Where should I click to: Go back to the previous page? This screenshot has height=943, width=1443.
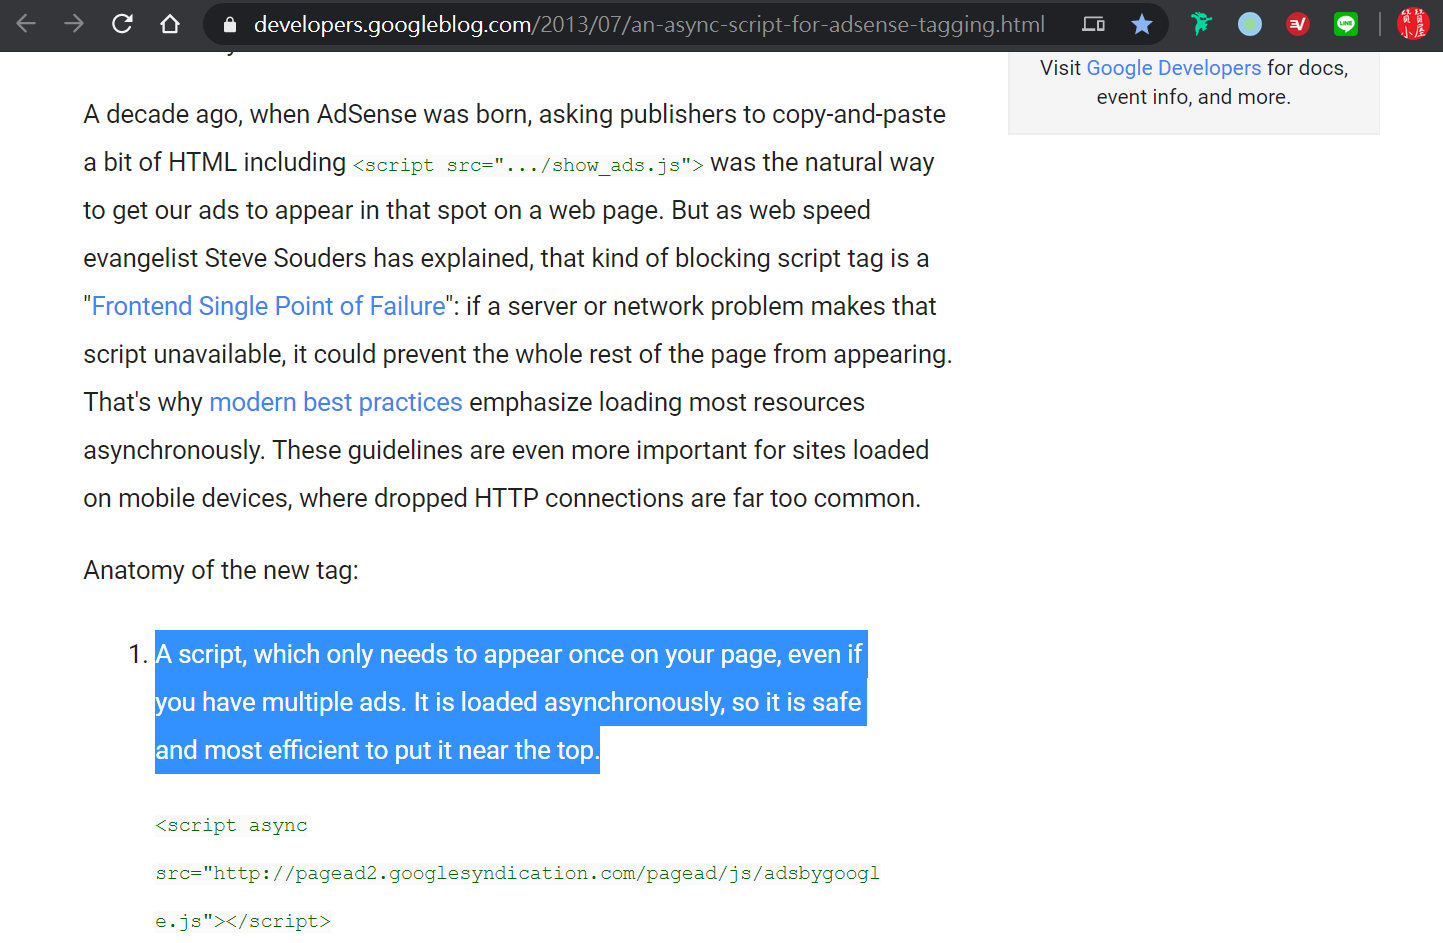[26, 24]
